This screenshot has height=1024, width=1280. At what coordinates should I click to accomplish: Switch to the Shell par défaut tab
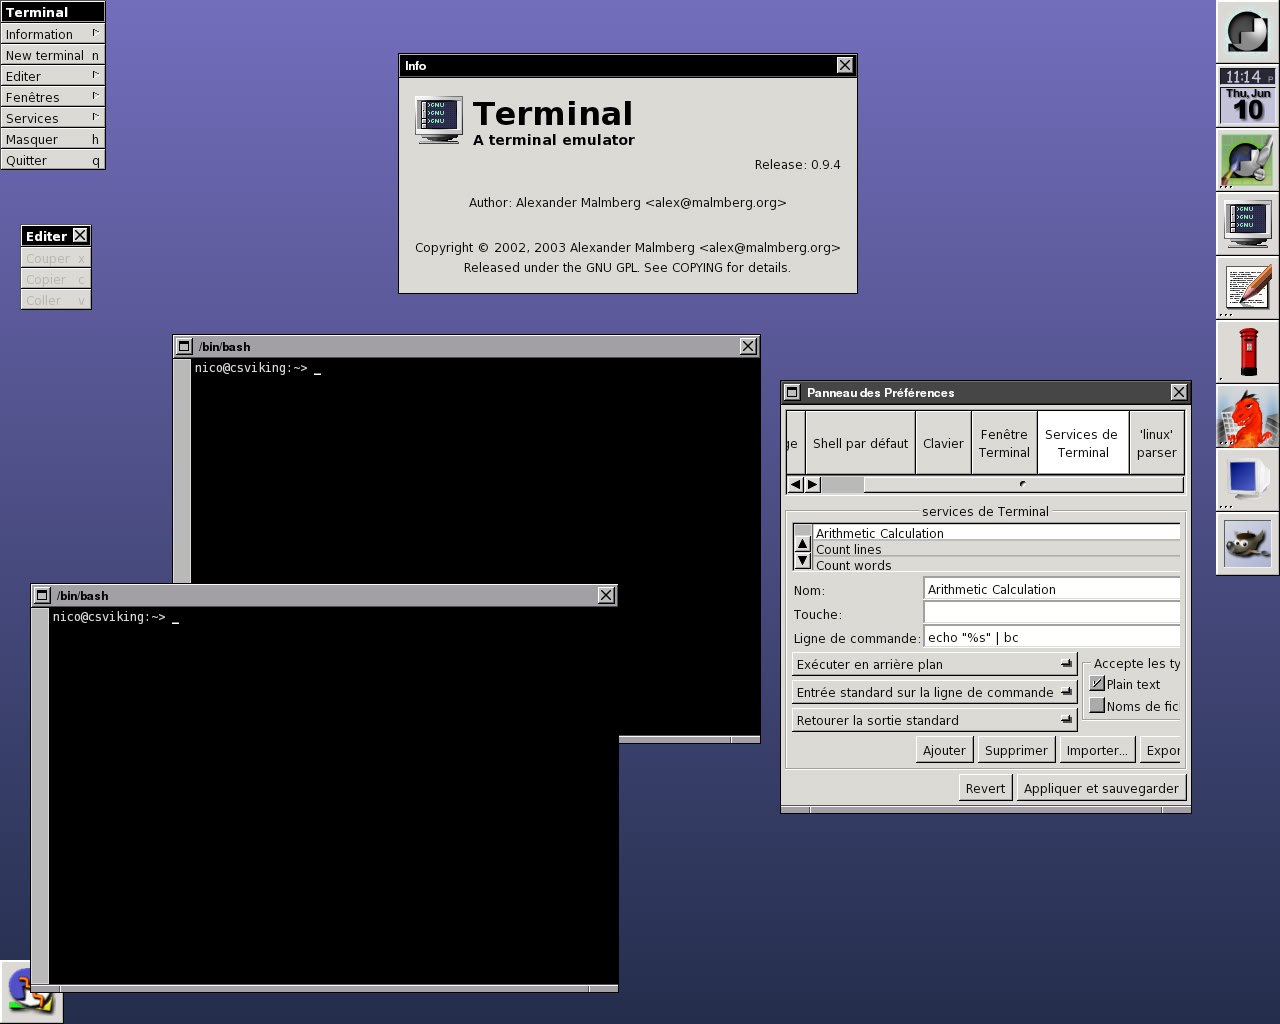(x=860, y=443)
